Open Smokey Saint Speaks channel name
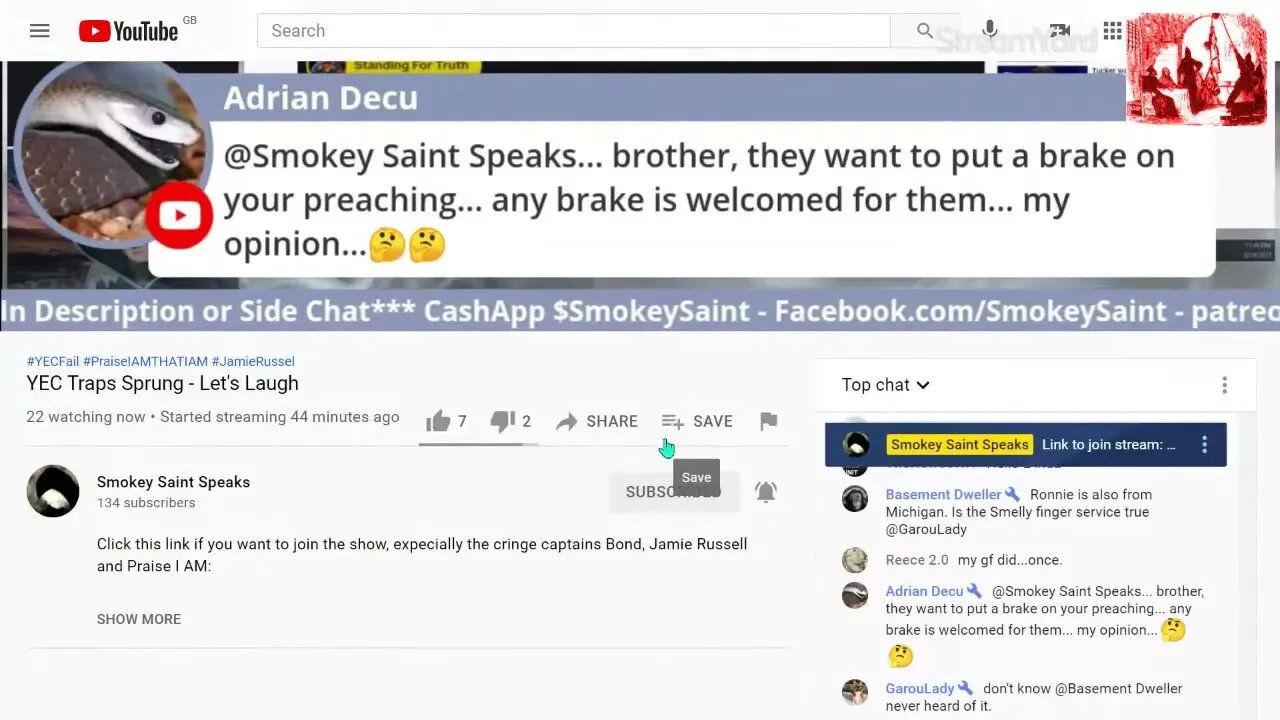The width and height of the screenshot is (1280, 720). pos(173,482)
